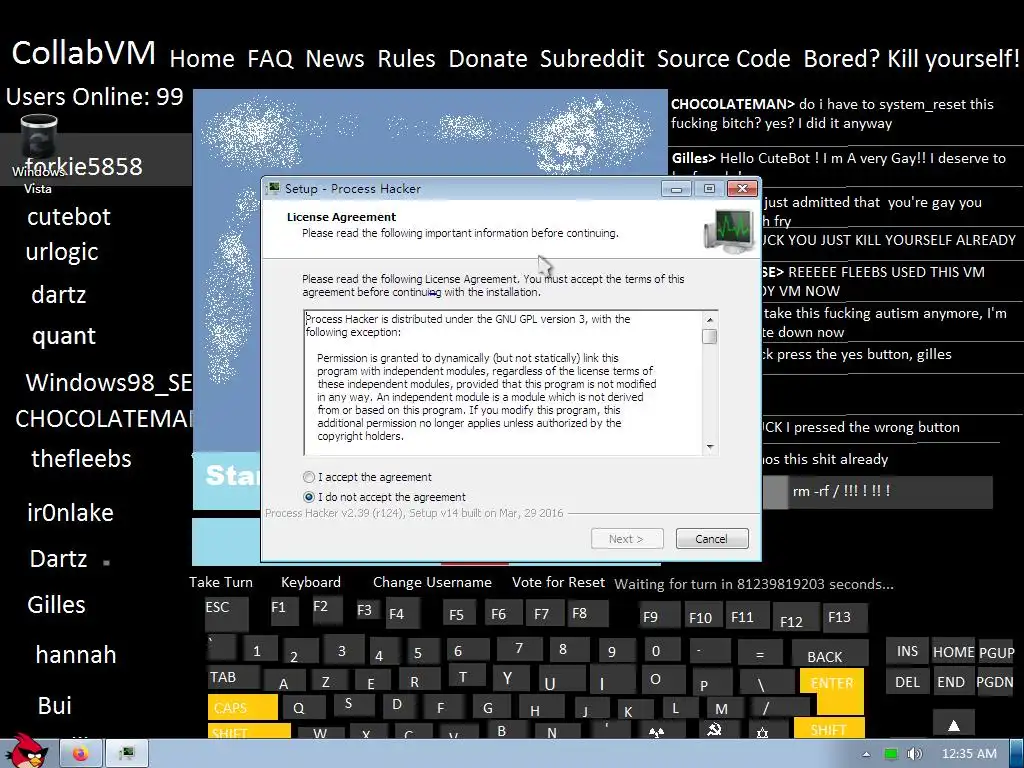Click the TAB virtual key
Screen dimensions: 1024x768
pos(232,679)
